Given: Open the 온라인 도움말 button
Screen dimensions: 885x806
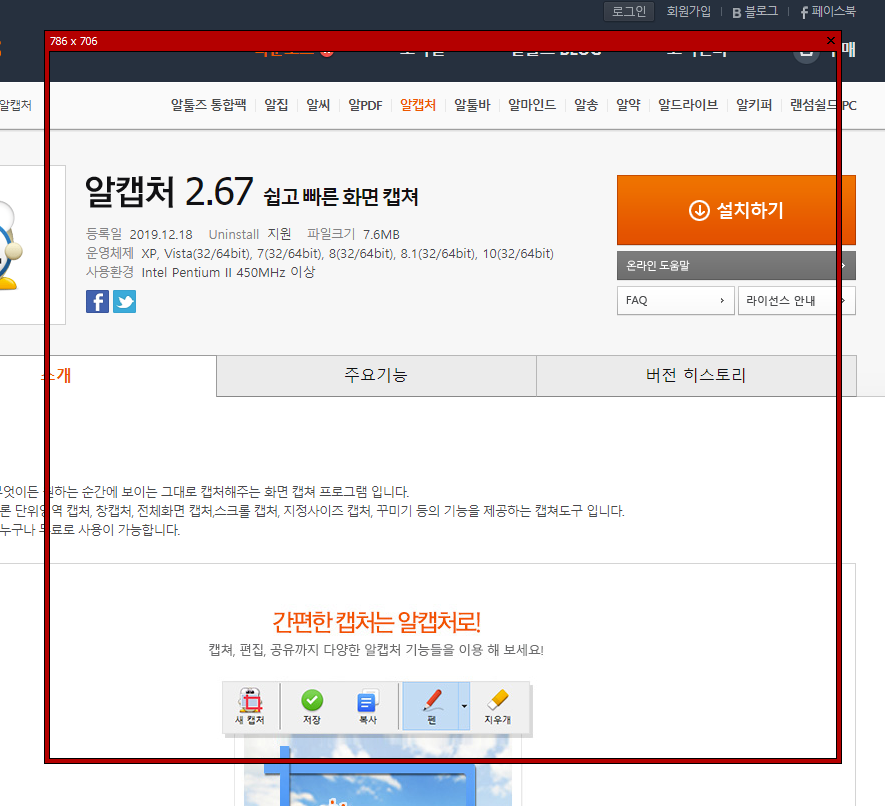Looking at the screenshot, I should 736,265.
